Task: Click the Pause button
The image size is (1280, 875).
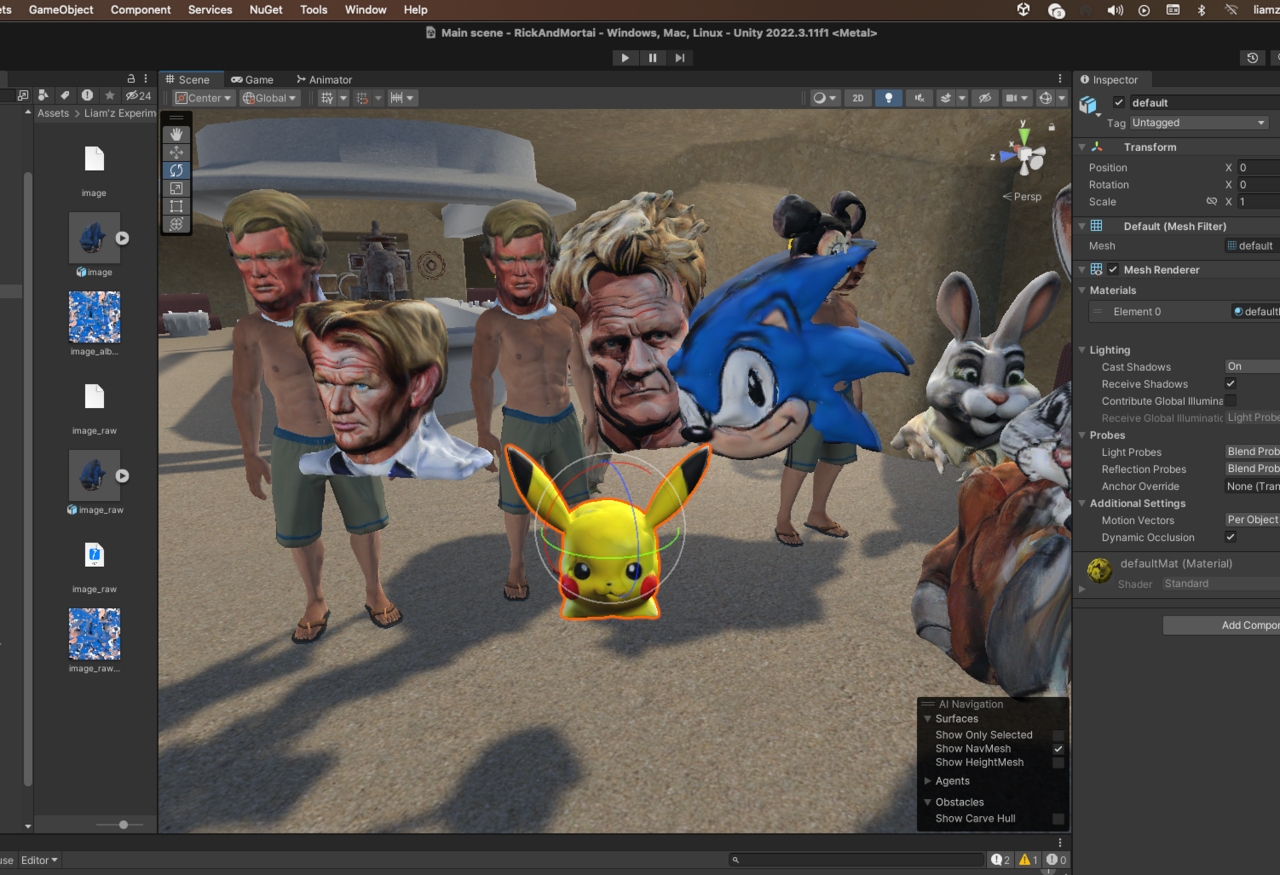Action: 652,58
